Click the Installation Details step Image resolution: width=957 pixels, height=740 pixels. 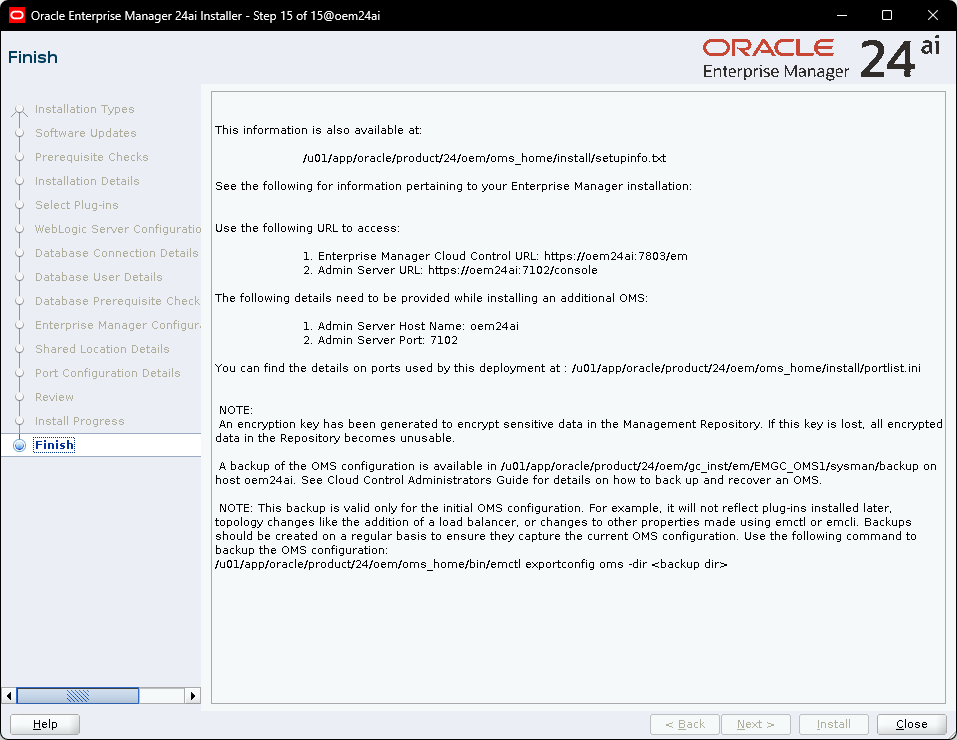(x=87, y=181)
